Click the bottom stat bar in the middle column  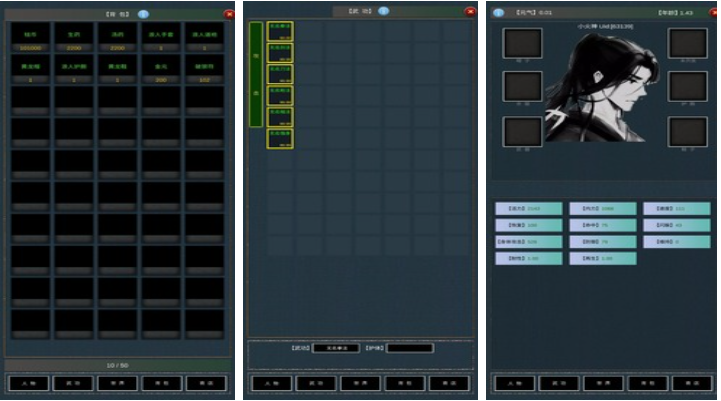pyautogui.click(x=603, y=258)
